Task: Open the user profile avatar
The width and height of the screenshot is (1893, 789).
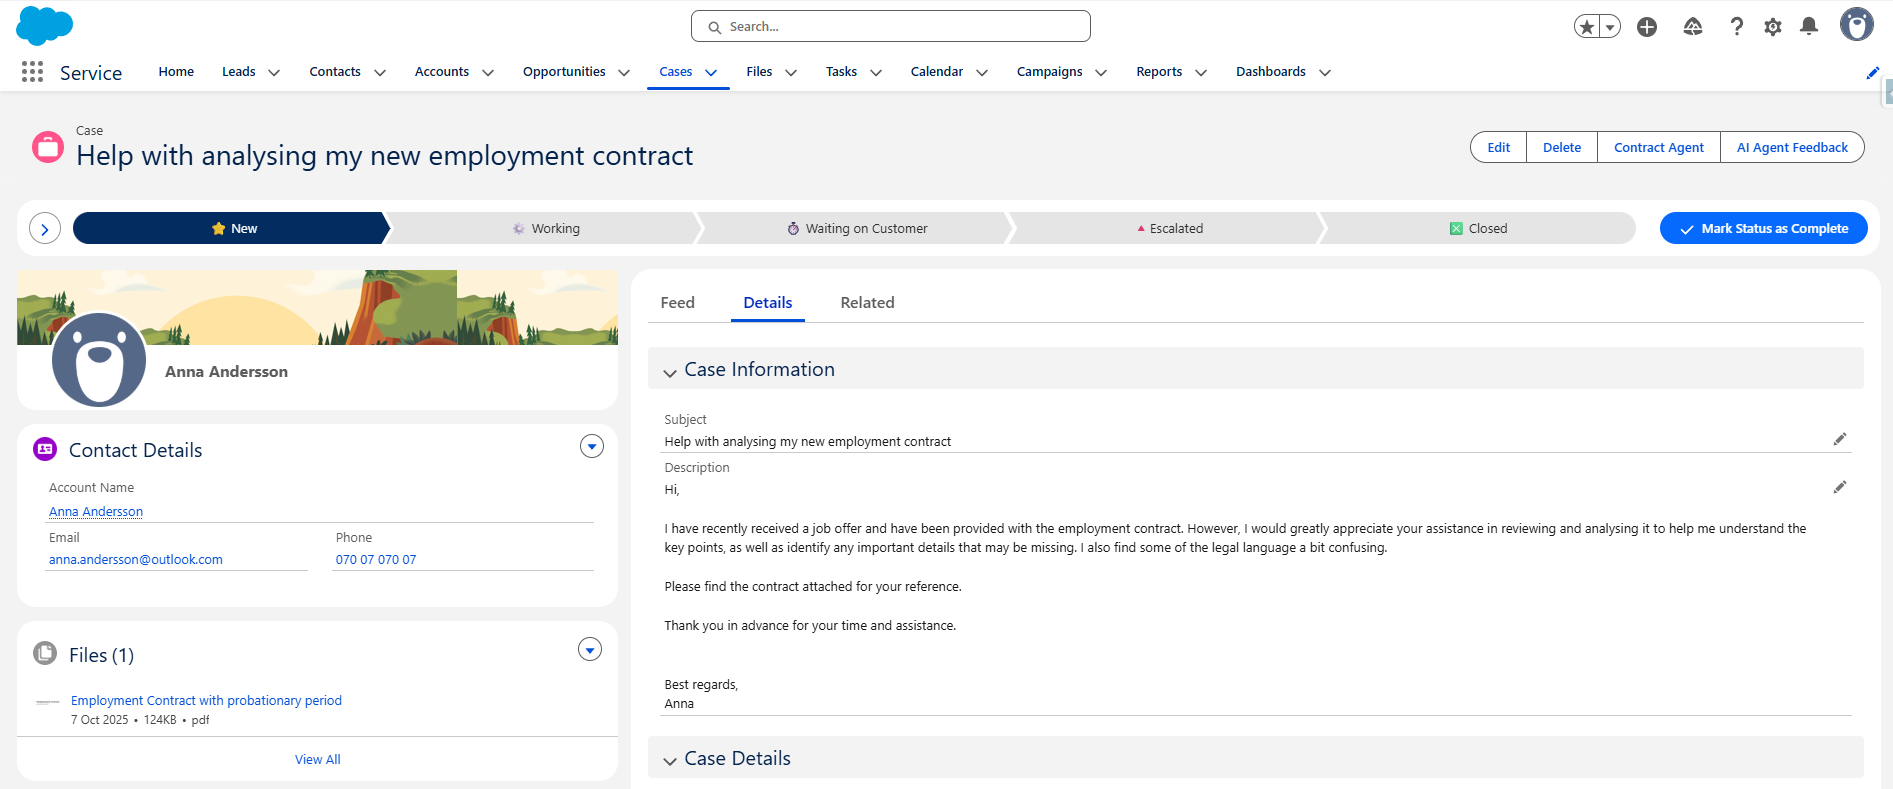Action: click(x=1856, y=25)
